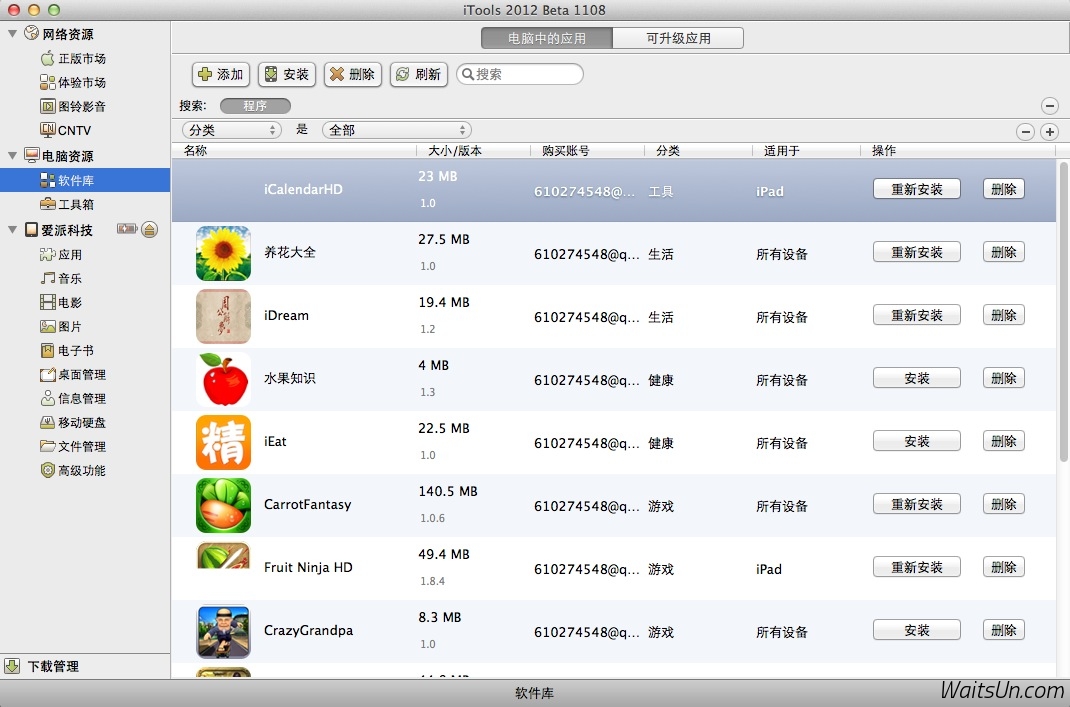This screenshot has height=707, width=1070.
Task: Select the 电脑中的应用 tab
Action: pos(547,39)
